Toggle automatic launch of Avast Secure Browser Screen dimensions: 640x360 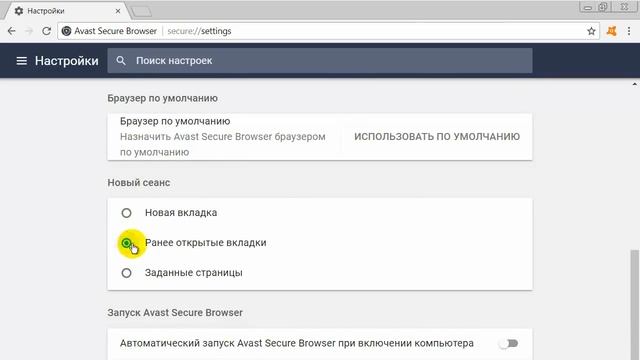click(x=509, y=344)
